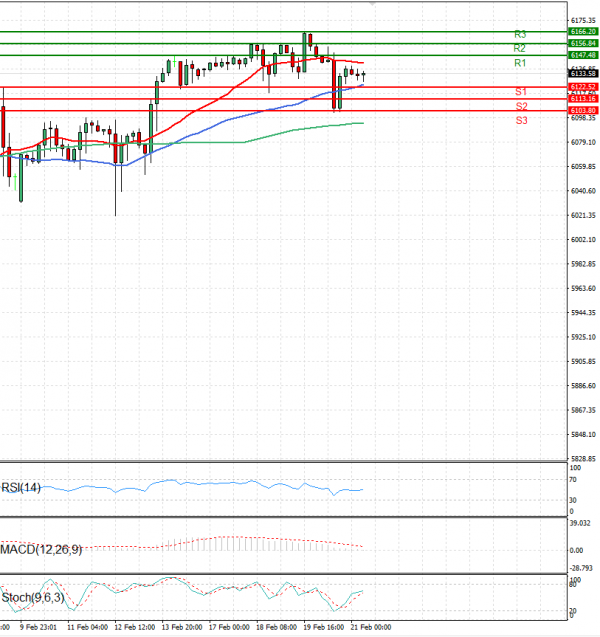Screen dimensions: 600x637
Task: Click the 18 Feb 08:00 time label
Action: pos(277,627)
